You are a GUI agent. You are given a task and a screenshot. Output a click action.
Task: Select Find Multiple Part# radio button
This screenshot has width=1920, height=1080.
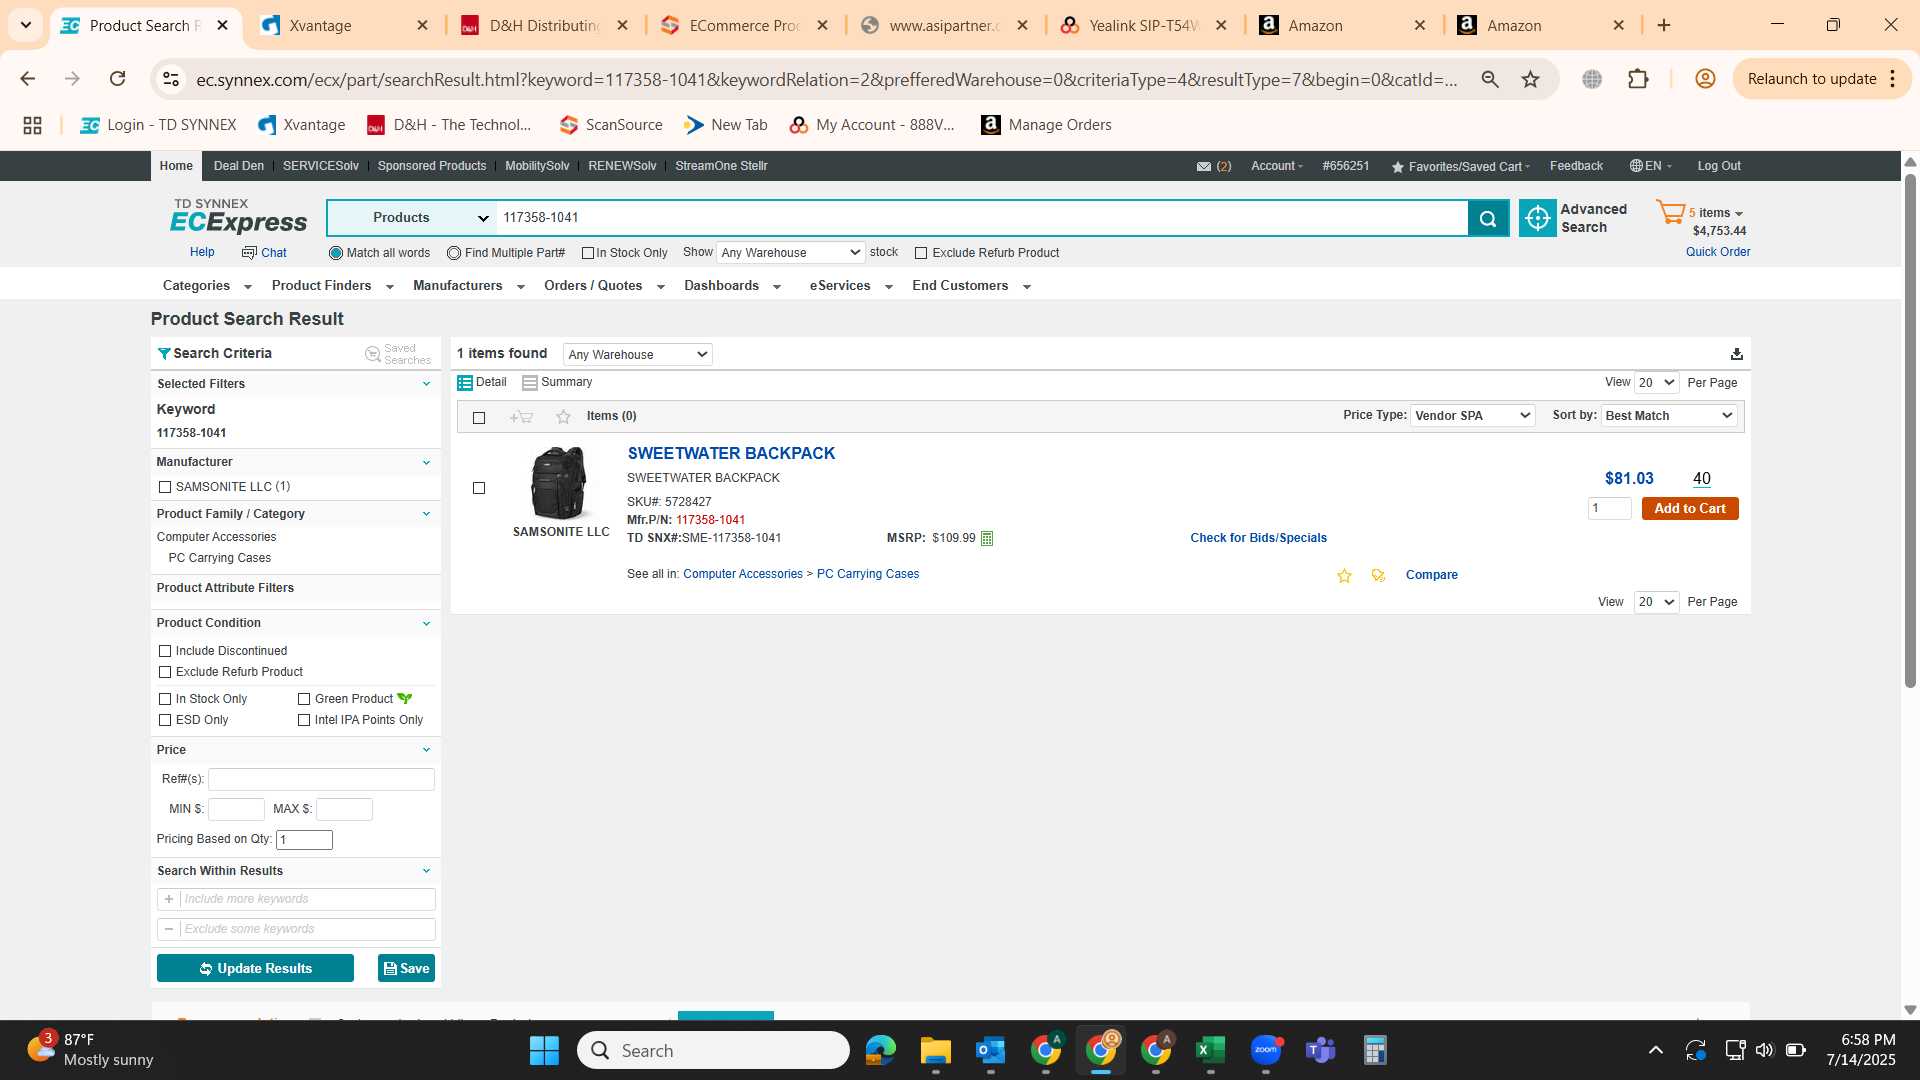pyautogui.click(x=454, y=254)
